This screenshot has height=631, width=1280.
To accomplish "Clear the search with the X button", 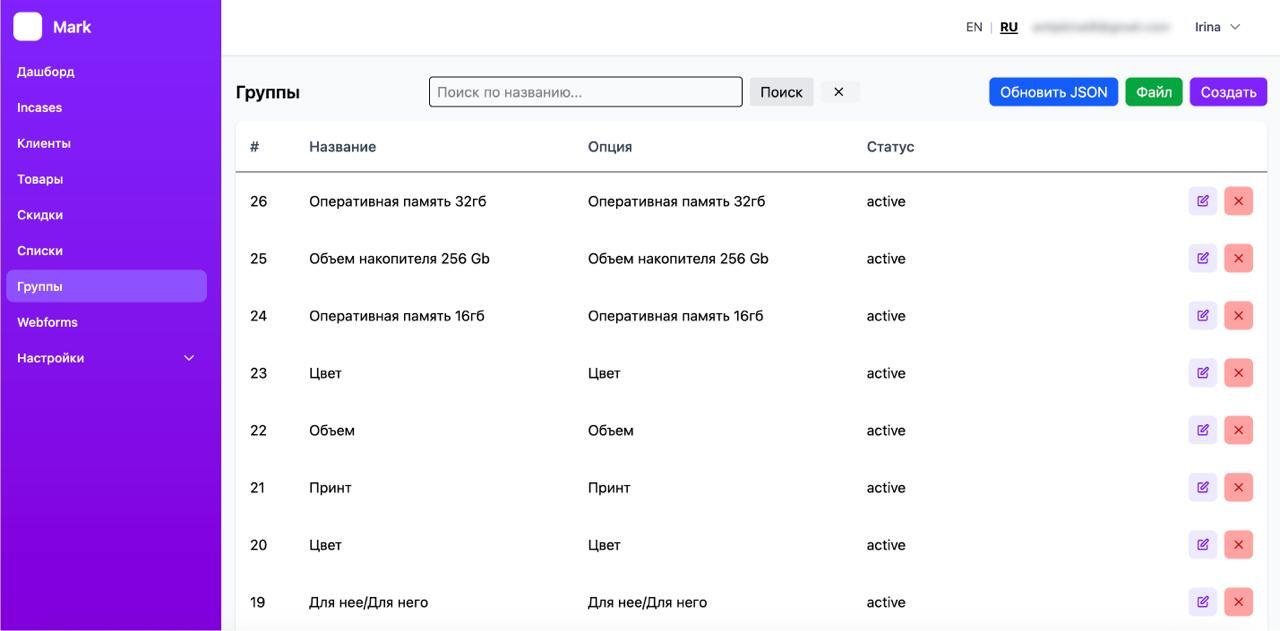I will pyautogui.click(x=839, y=92).
